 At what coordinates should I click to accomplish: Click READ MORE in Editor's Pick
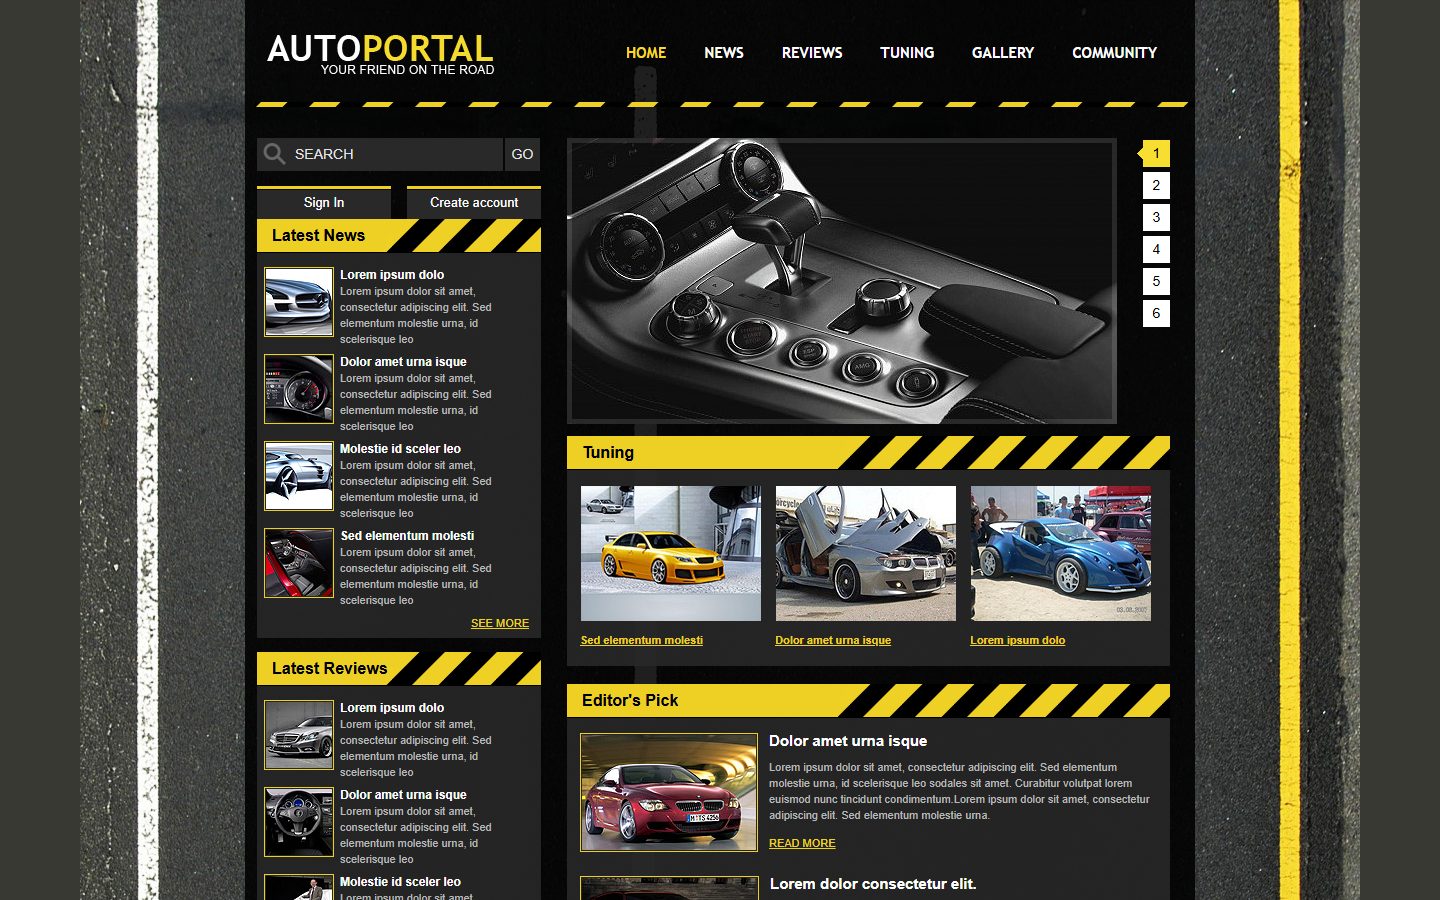pyautogui.click(x=802, y=843)
